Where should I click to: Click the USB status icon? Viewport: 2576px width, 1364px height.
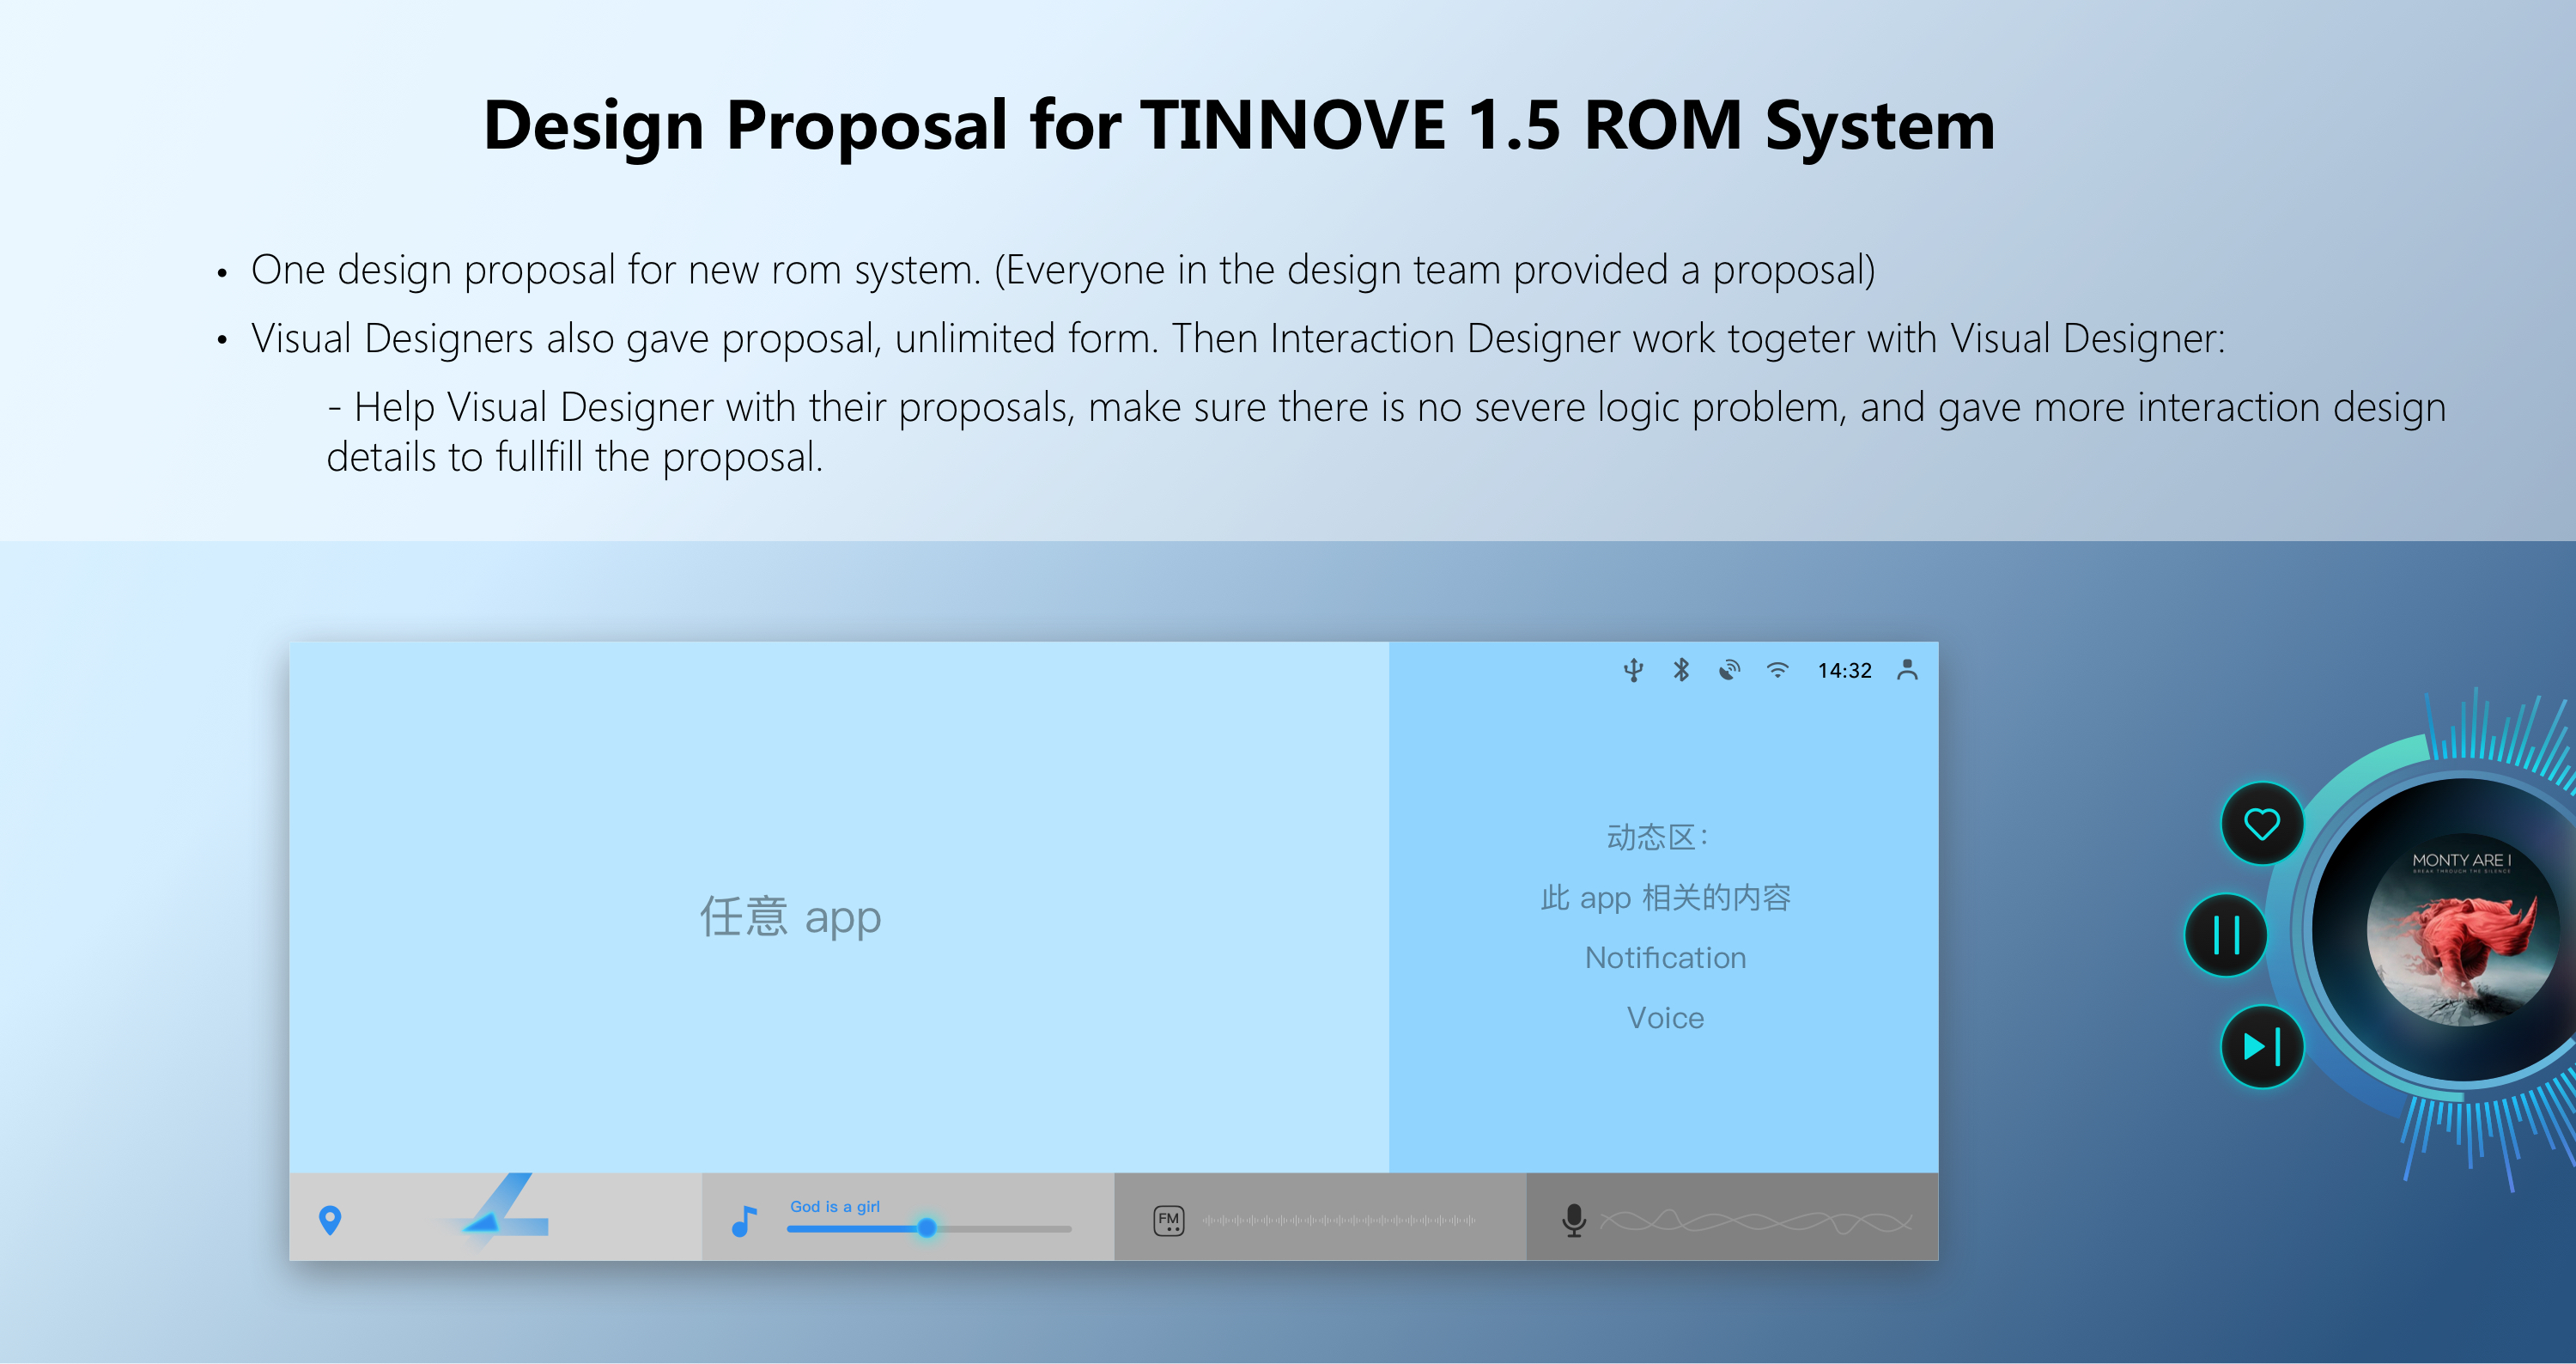coord(1633,670)
